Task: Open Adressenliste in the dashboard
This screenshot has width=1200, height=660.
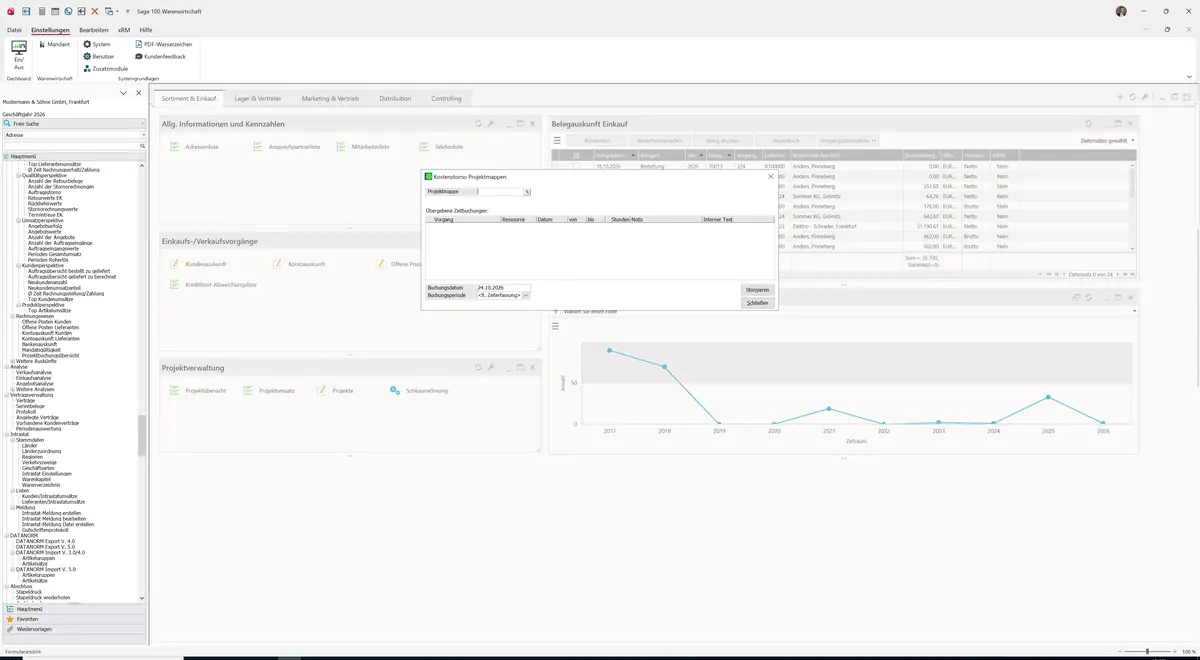Action: (195, 147)
